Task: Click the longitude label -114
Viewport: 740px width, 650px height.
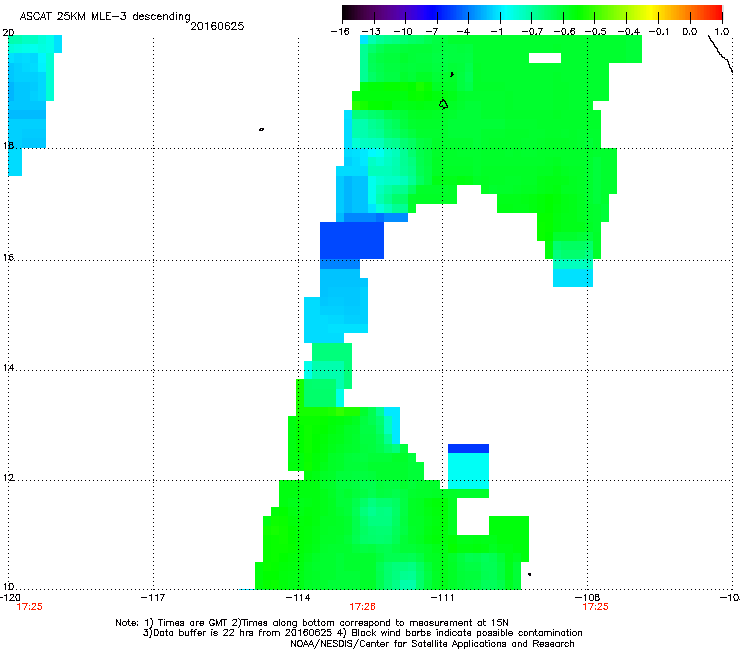Action: [298, 598]
